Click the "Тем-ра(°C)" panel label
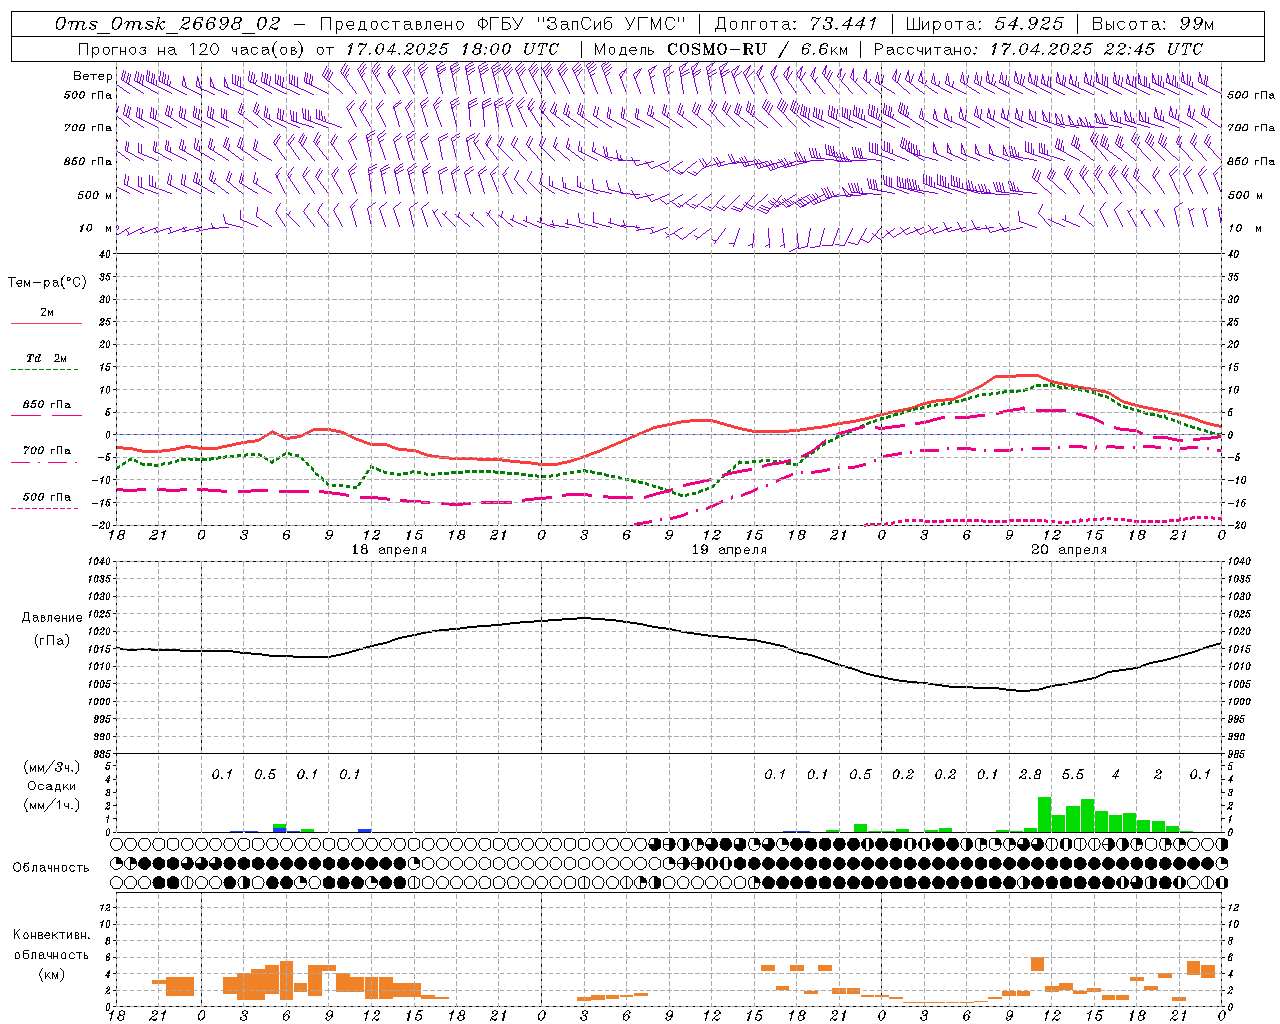The height and width of the screenshot is (1024, 1280). click(x=47, y=282)
